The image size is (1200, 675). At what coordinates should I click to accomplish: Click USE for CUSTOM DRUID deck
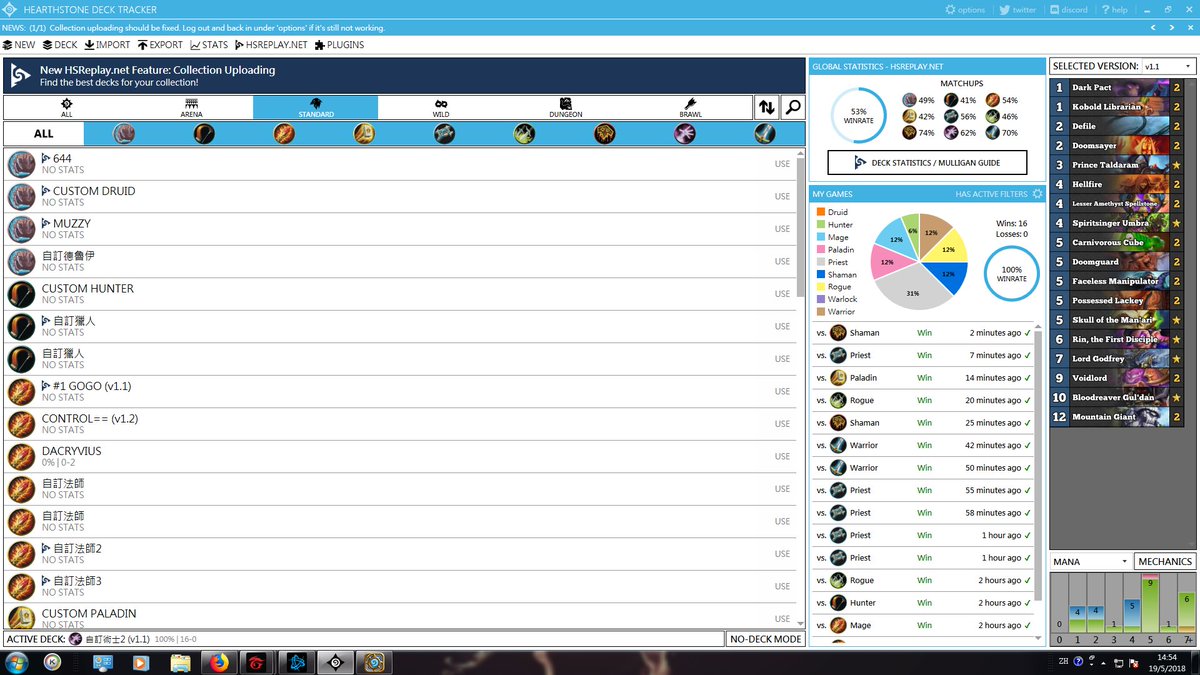(x=782, y=196)
